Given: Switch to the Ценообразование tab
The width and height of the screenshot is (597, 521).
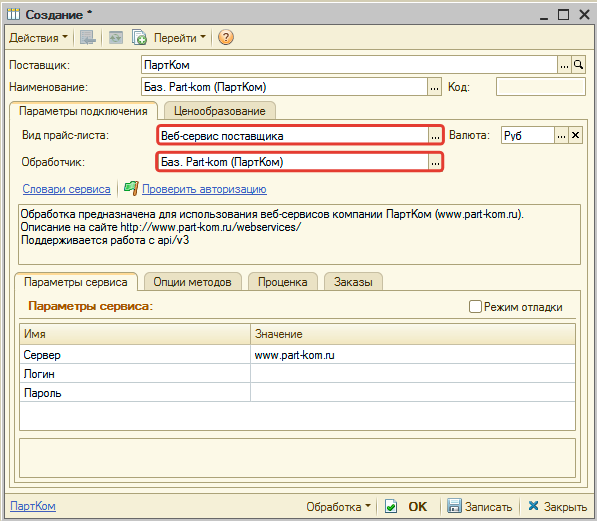Looking at the screenshot, I should coord(220,111).
